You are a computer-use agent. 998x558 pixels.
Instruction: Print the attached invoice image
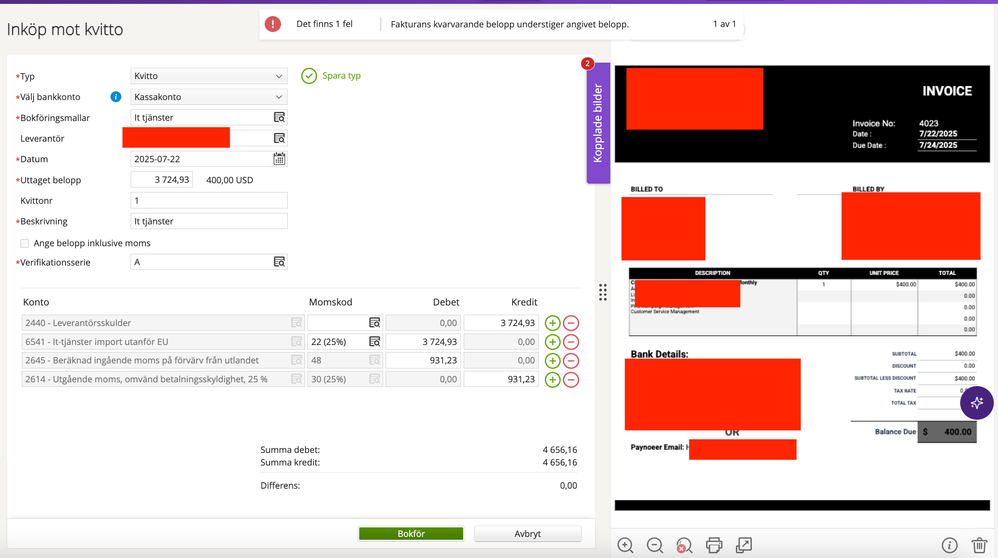click(x=714, y=545)
